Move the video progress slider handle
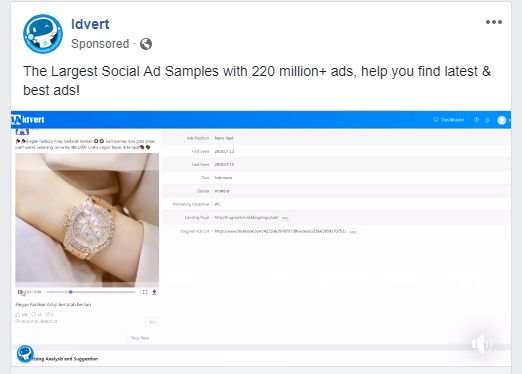The image size is (522, 374). (71, 292)
